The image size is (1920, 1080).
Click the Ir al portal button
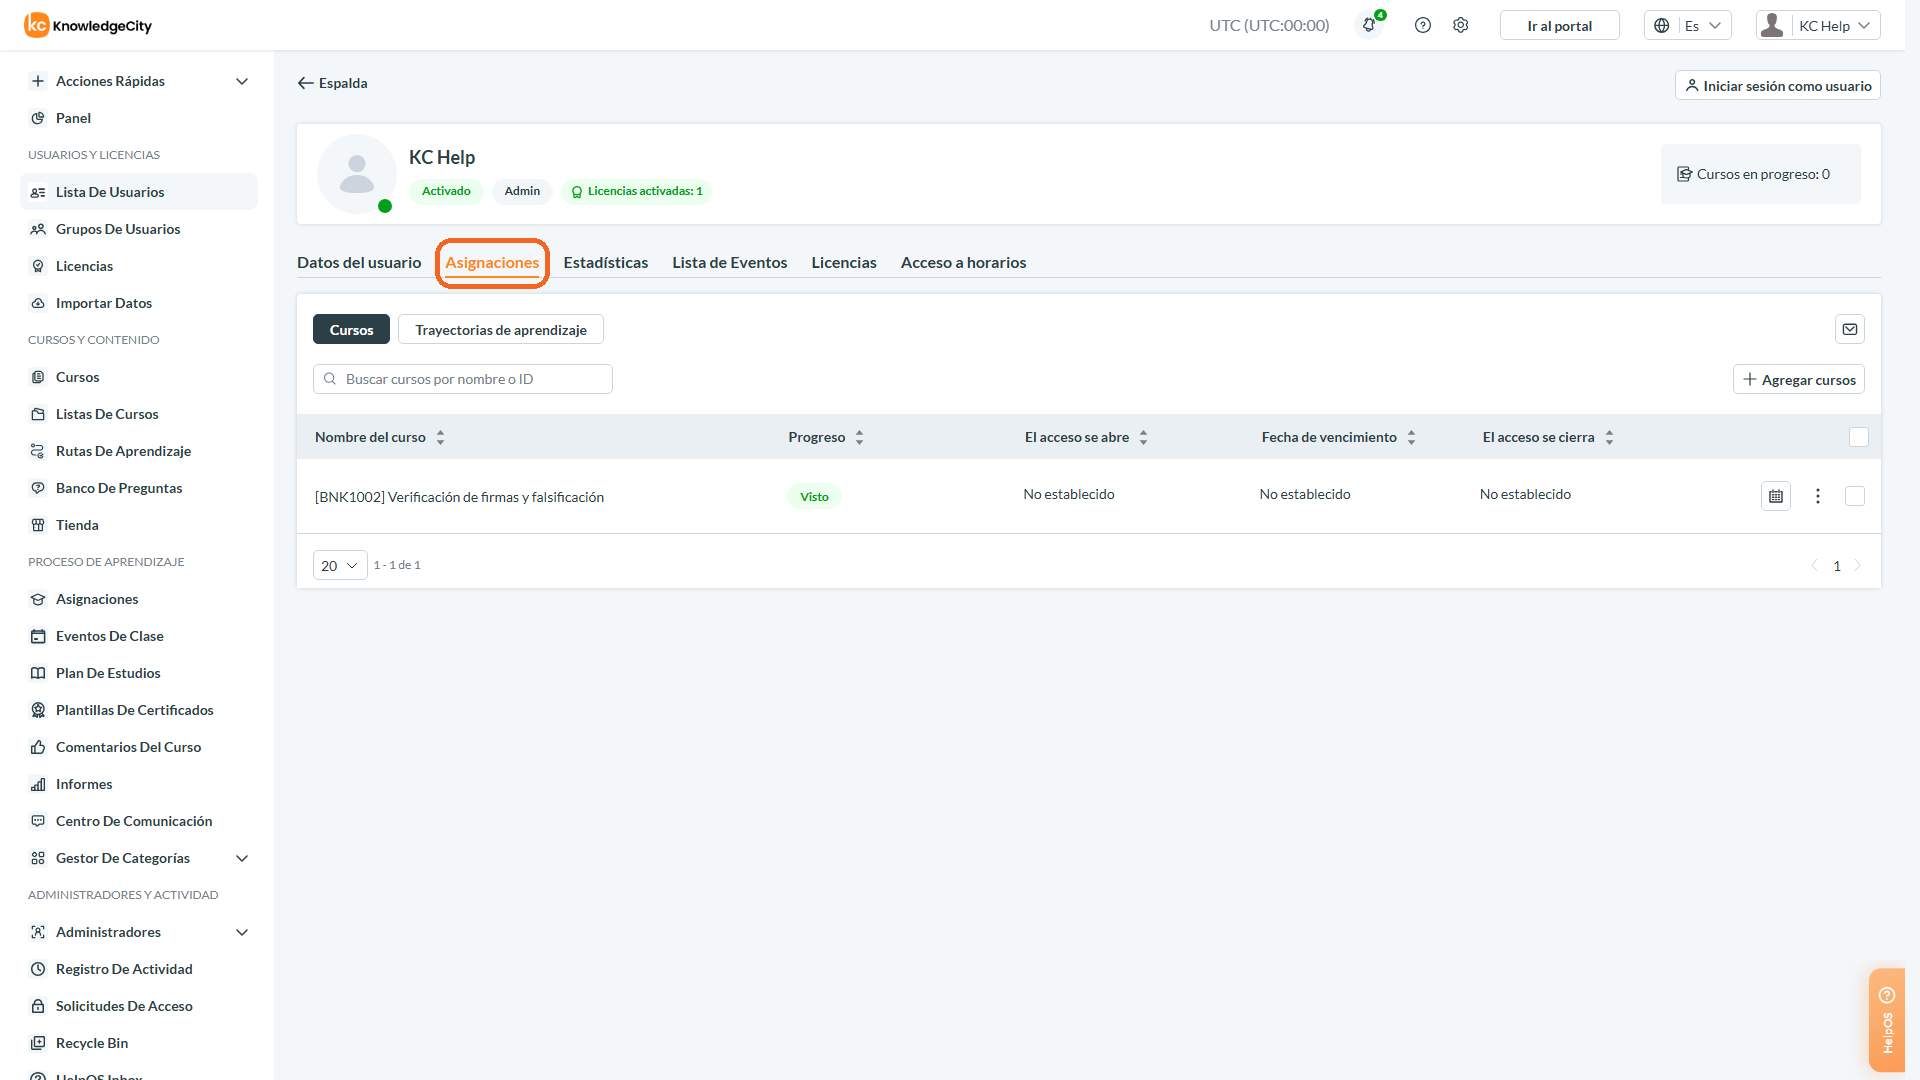tap(1560, 26)
